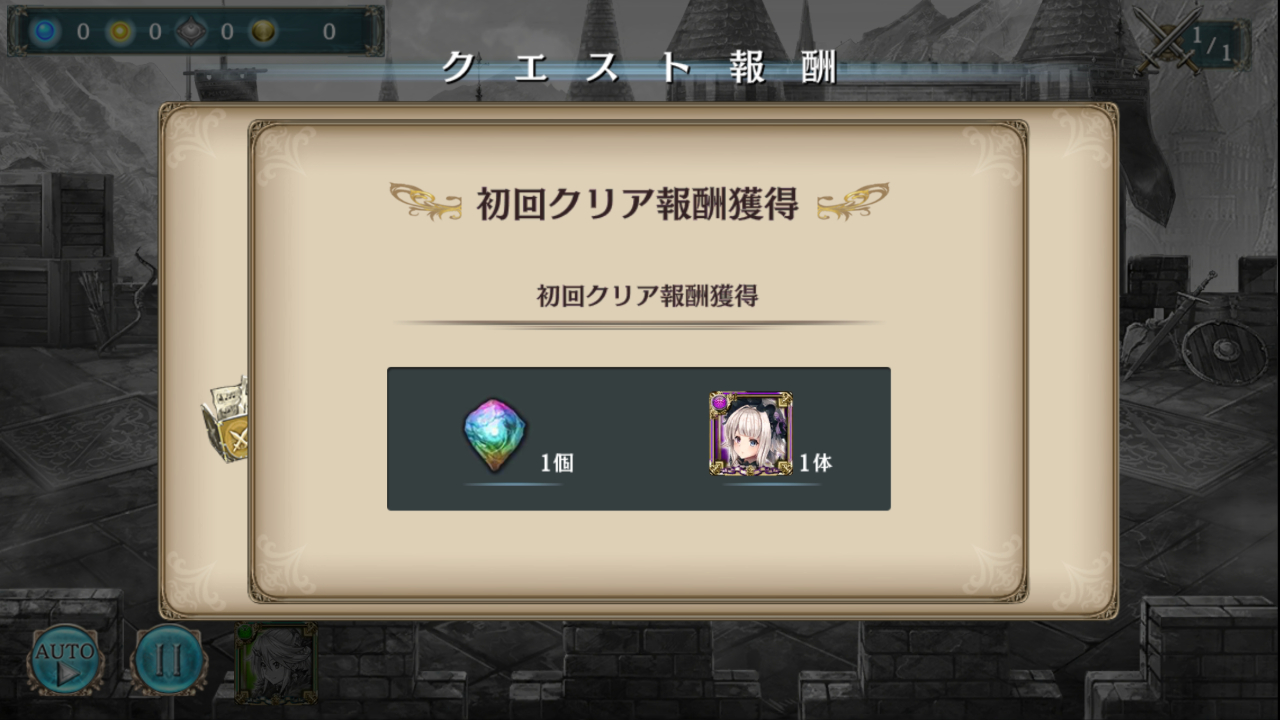Tap the left golden ornament beside heading

click(x=426, y=201)
